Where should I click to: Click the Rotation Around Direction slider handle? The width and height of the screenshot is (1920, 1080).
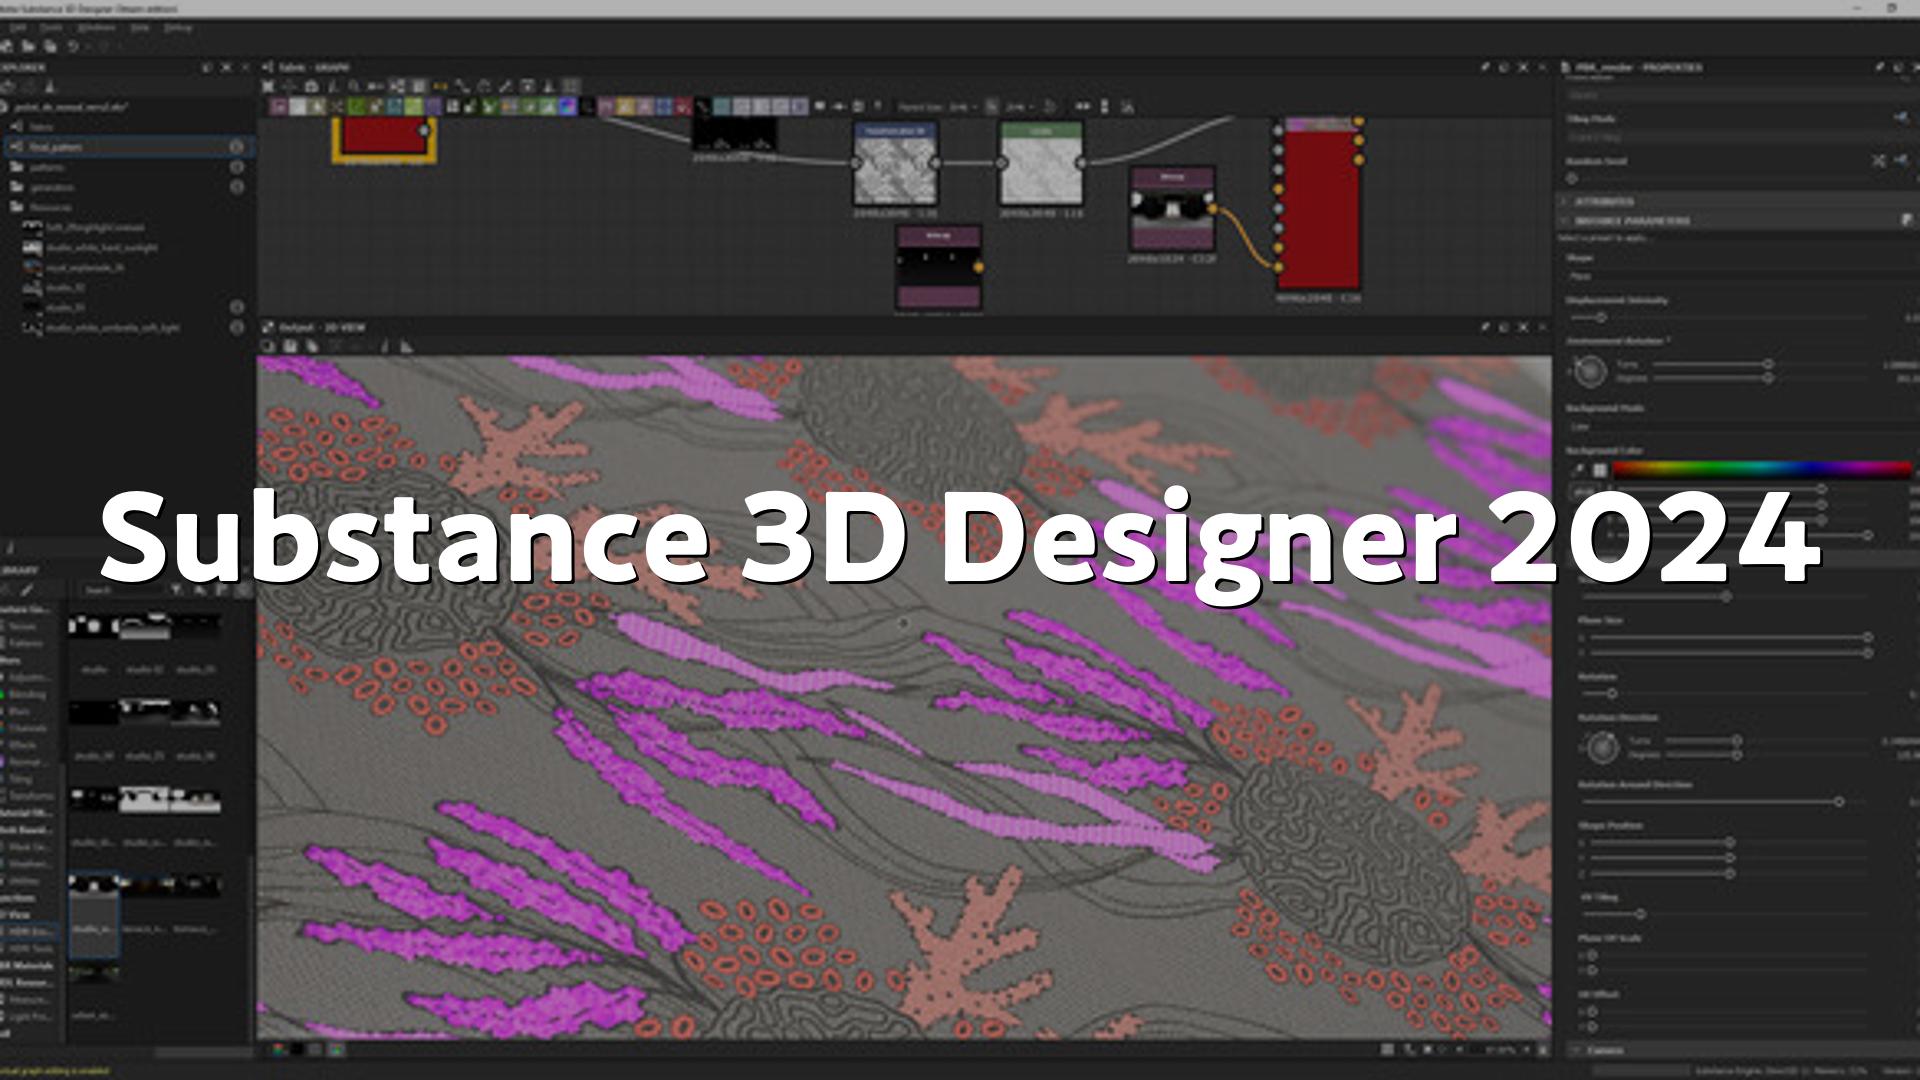[x=1839, y=801]
